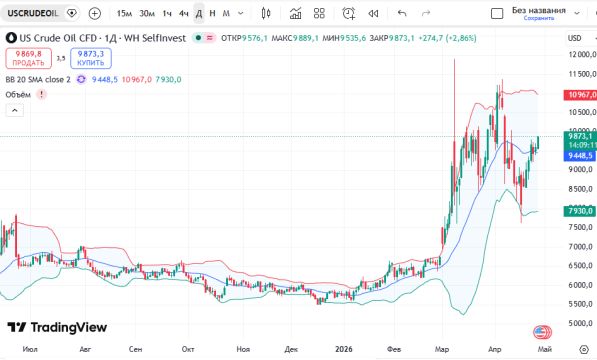Click the ПРОДАТЬ 9869,8 button
Viewport: 597px width, 360px height.
click(x=29, y=58)
